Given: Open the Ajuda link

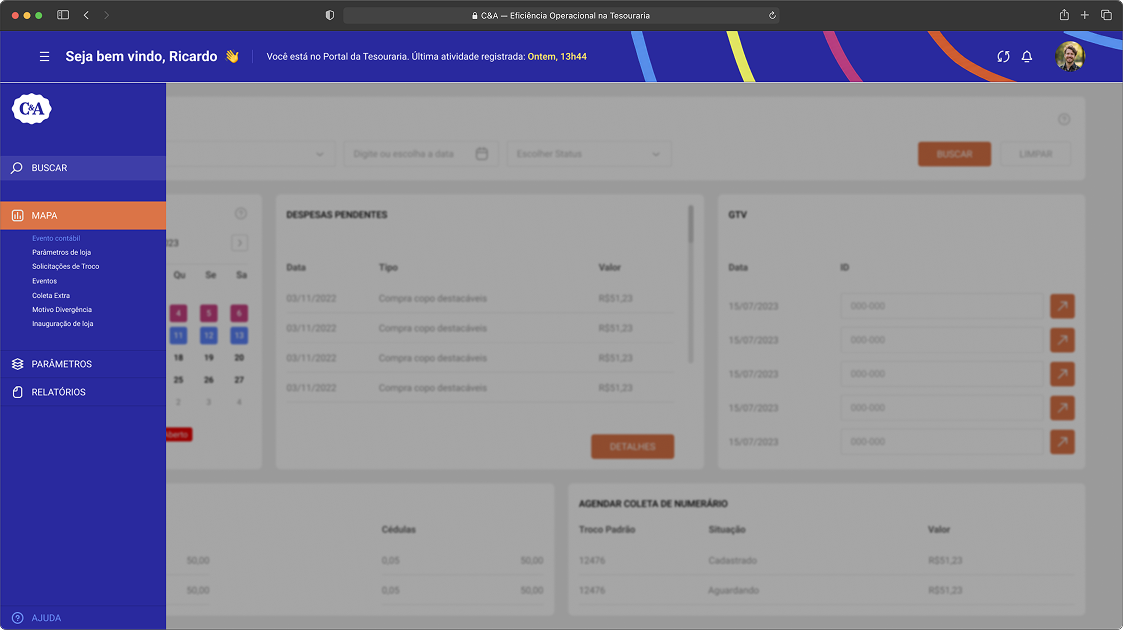Looking at the screenshot, I should (x=46, y=618).
